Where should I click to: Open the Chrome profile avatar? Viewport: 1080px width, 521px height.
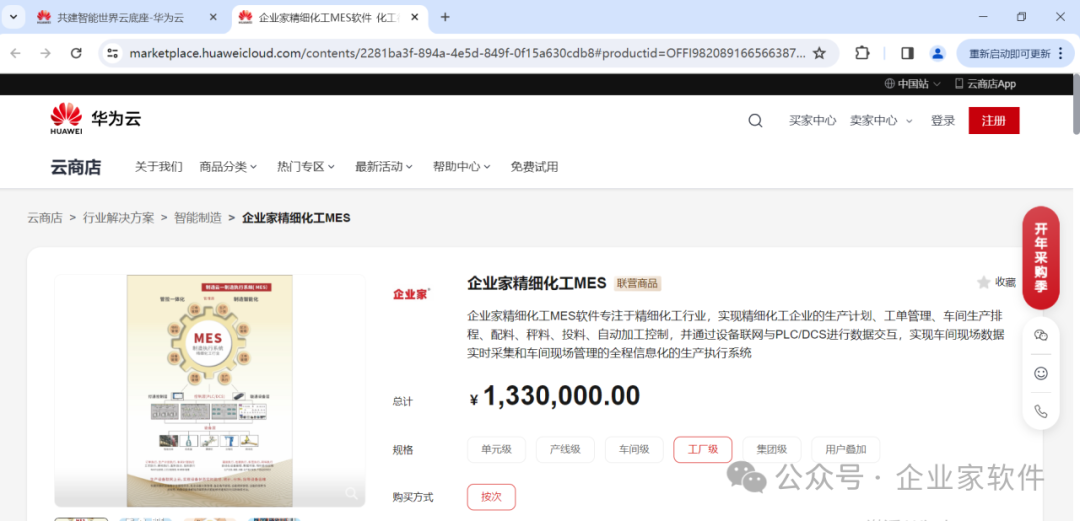point(937,53)
